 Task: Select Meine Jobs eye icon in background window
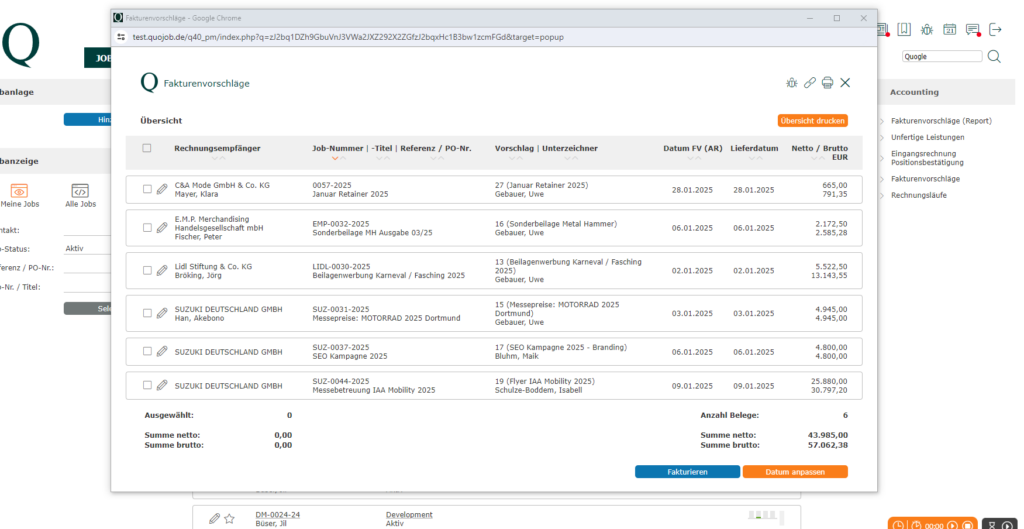click(19, 191)
